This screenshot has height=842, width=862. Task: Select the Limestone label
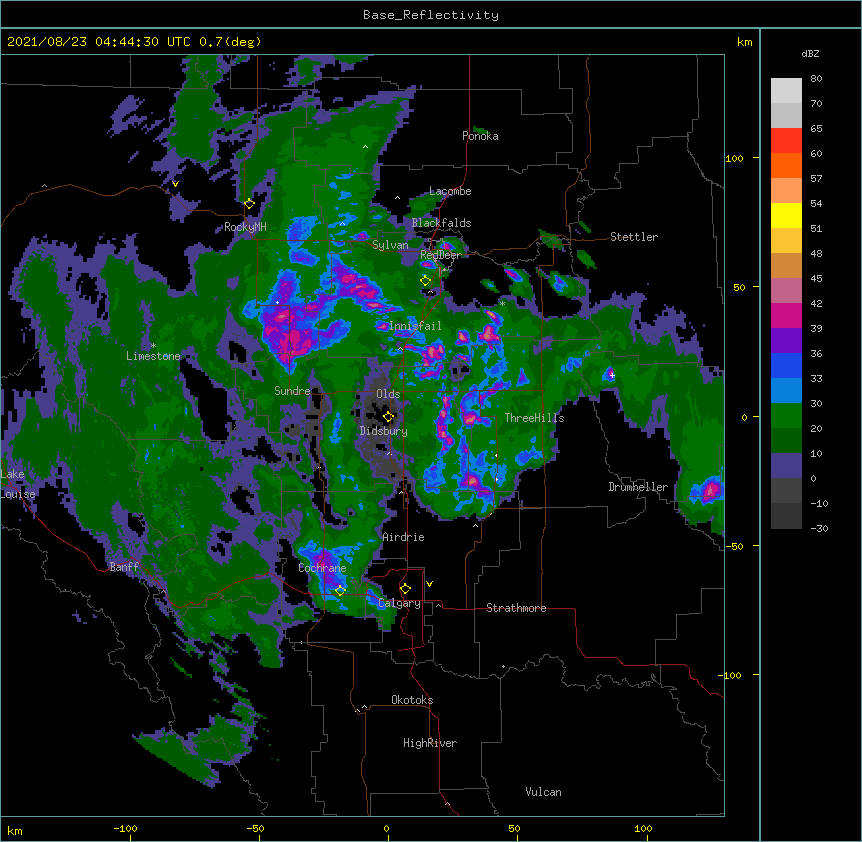click(x=153, y=356)
